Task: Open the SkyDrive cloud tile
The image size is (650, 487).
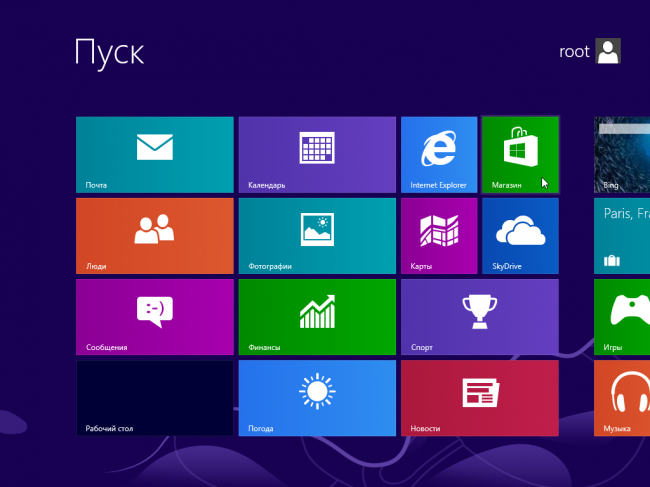Action: [519, 235]
